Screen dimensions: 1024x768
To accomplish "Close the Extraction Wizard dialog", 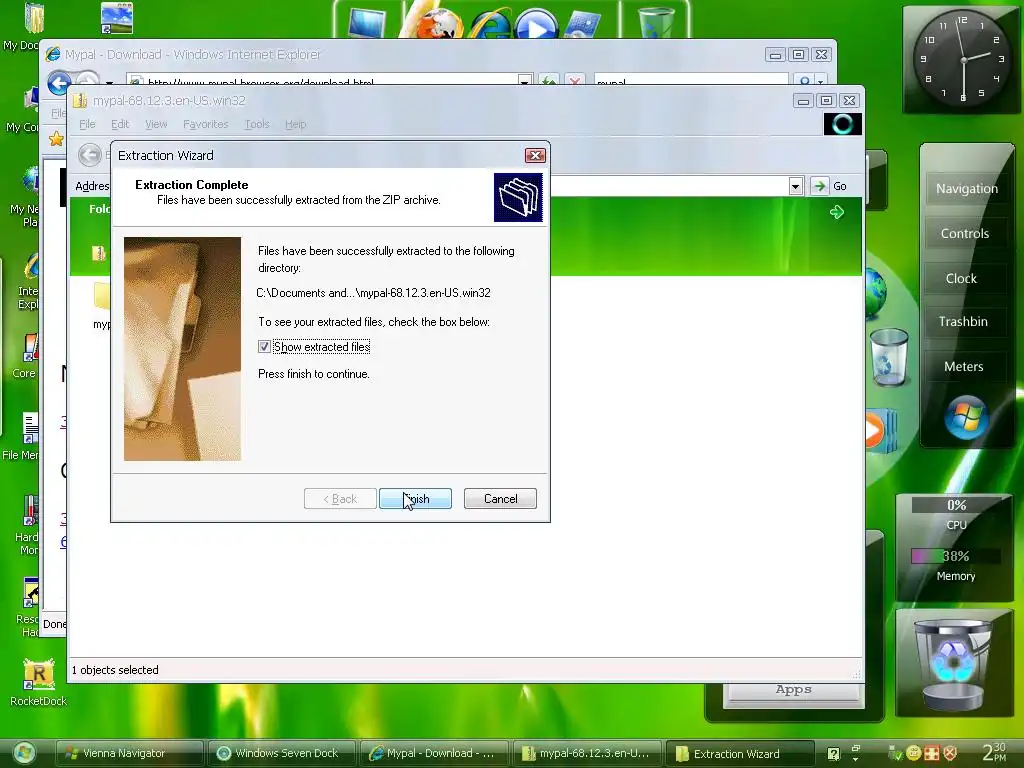I will pos(535,155).
